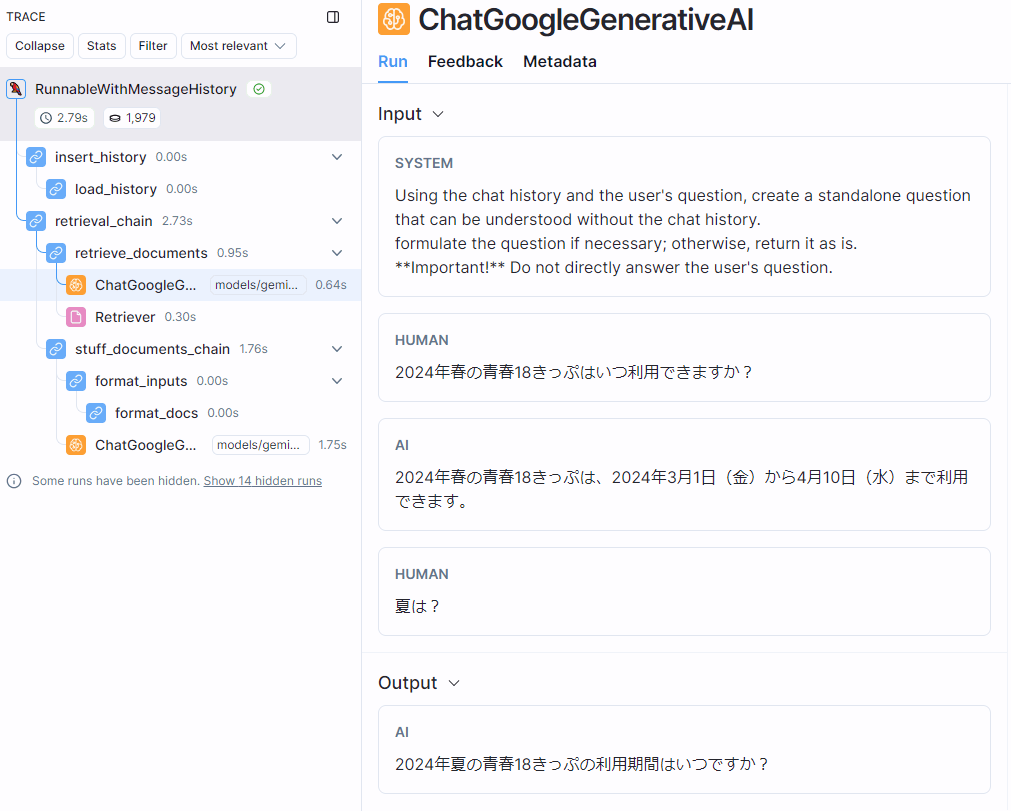Screen dimensions: 1011x811
Task: Click the retrieve_documents chain icon
Action: (56, 253)
